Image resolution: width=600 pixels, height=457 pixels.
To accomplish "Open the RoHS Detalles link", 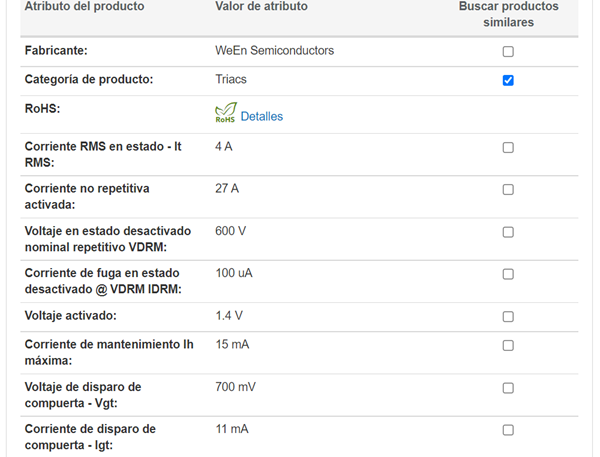I will point(262,117).
